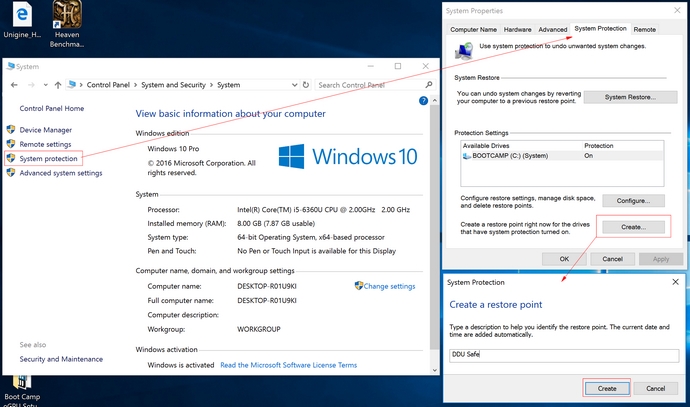Expand the address bar history dropdown
Image resolution: width=690 pixels, height=407 pixels.
click(294, 85)
